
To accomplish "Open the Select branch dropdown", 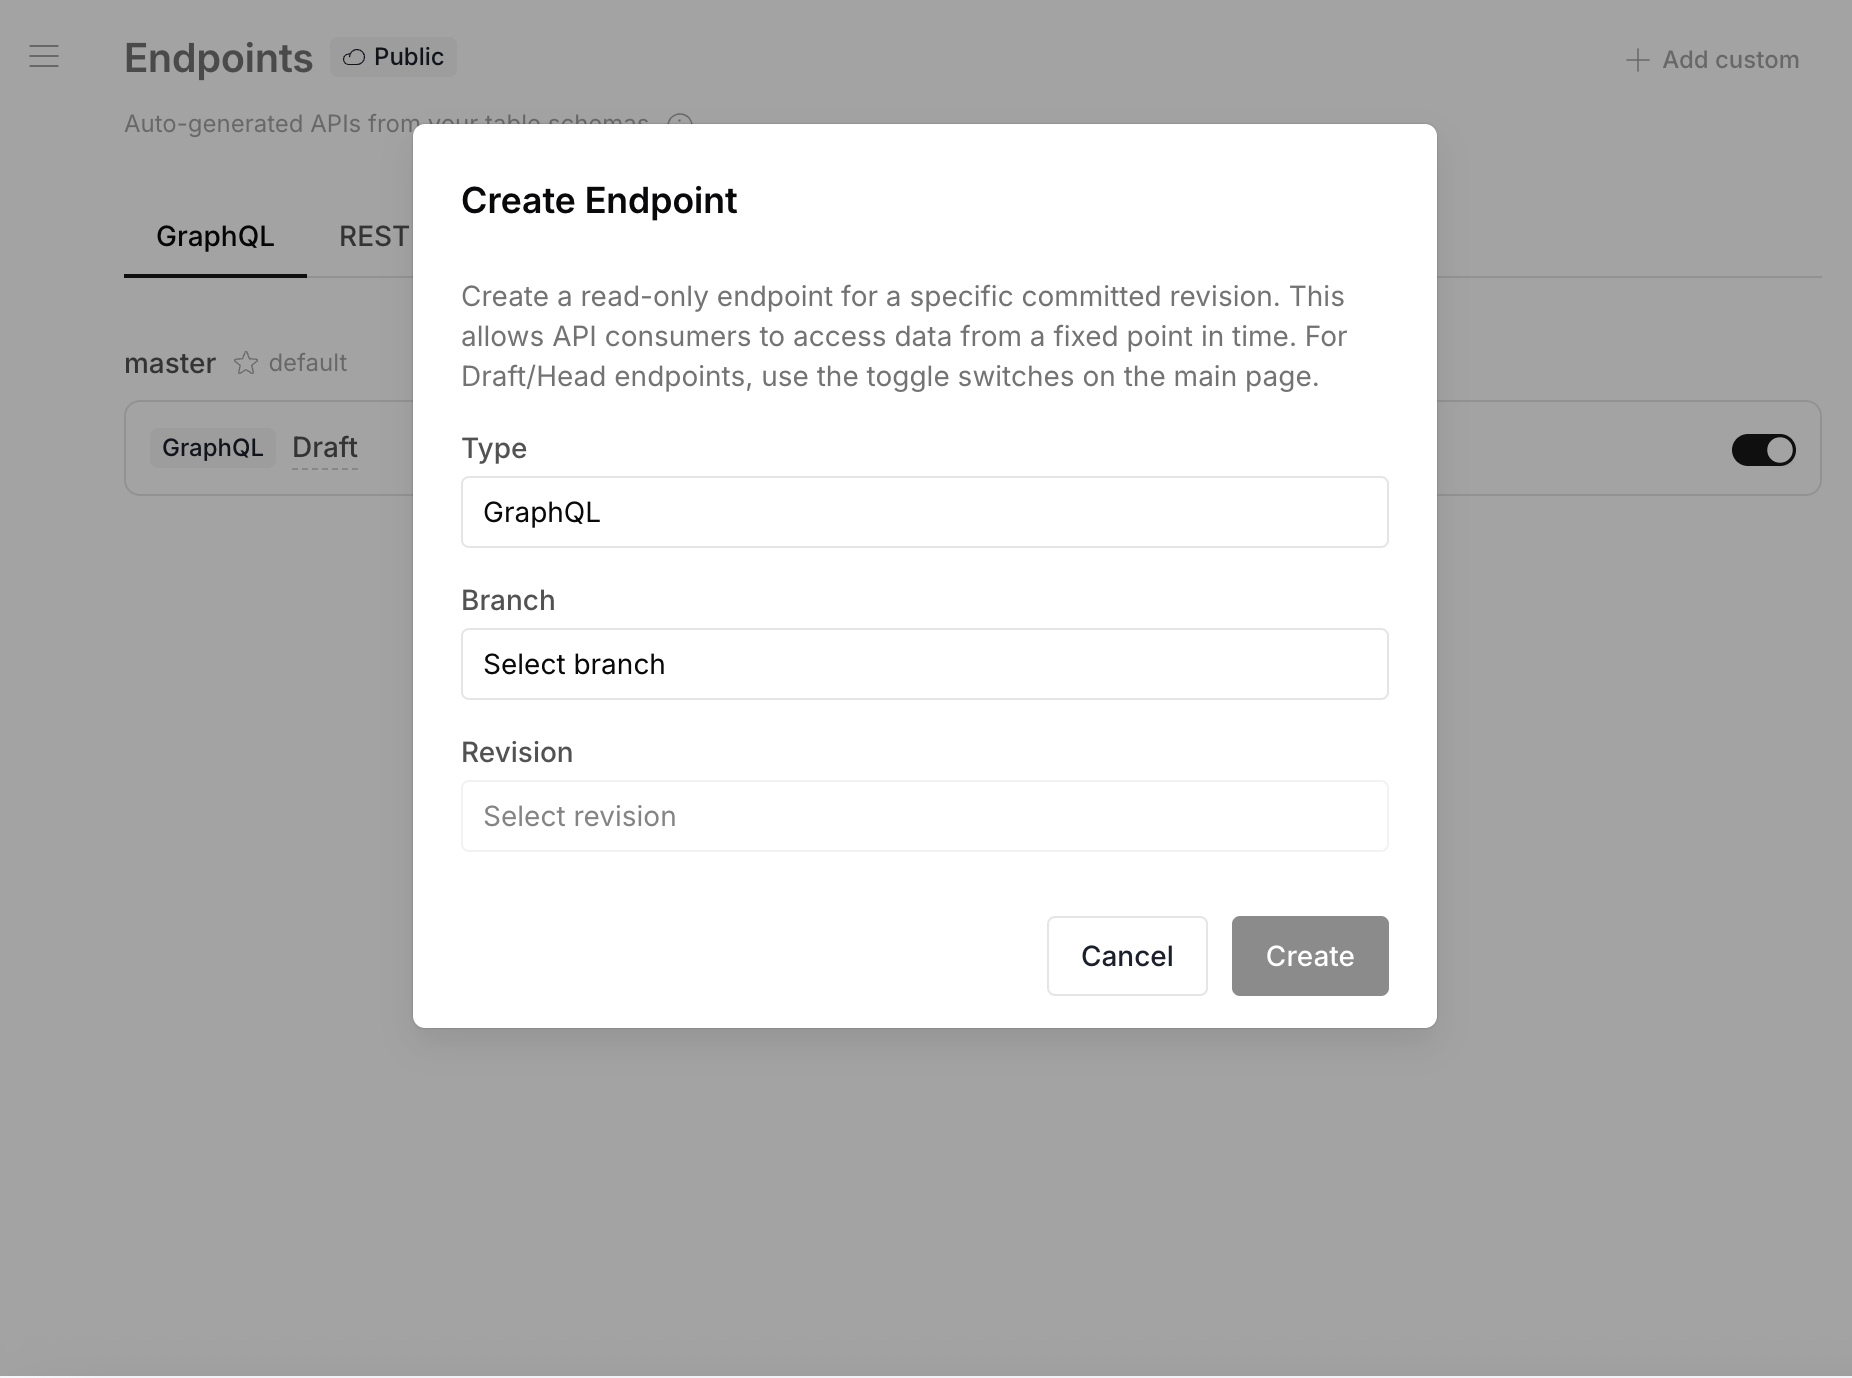I will (x=923, y=664).
